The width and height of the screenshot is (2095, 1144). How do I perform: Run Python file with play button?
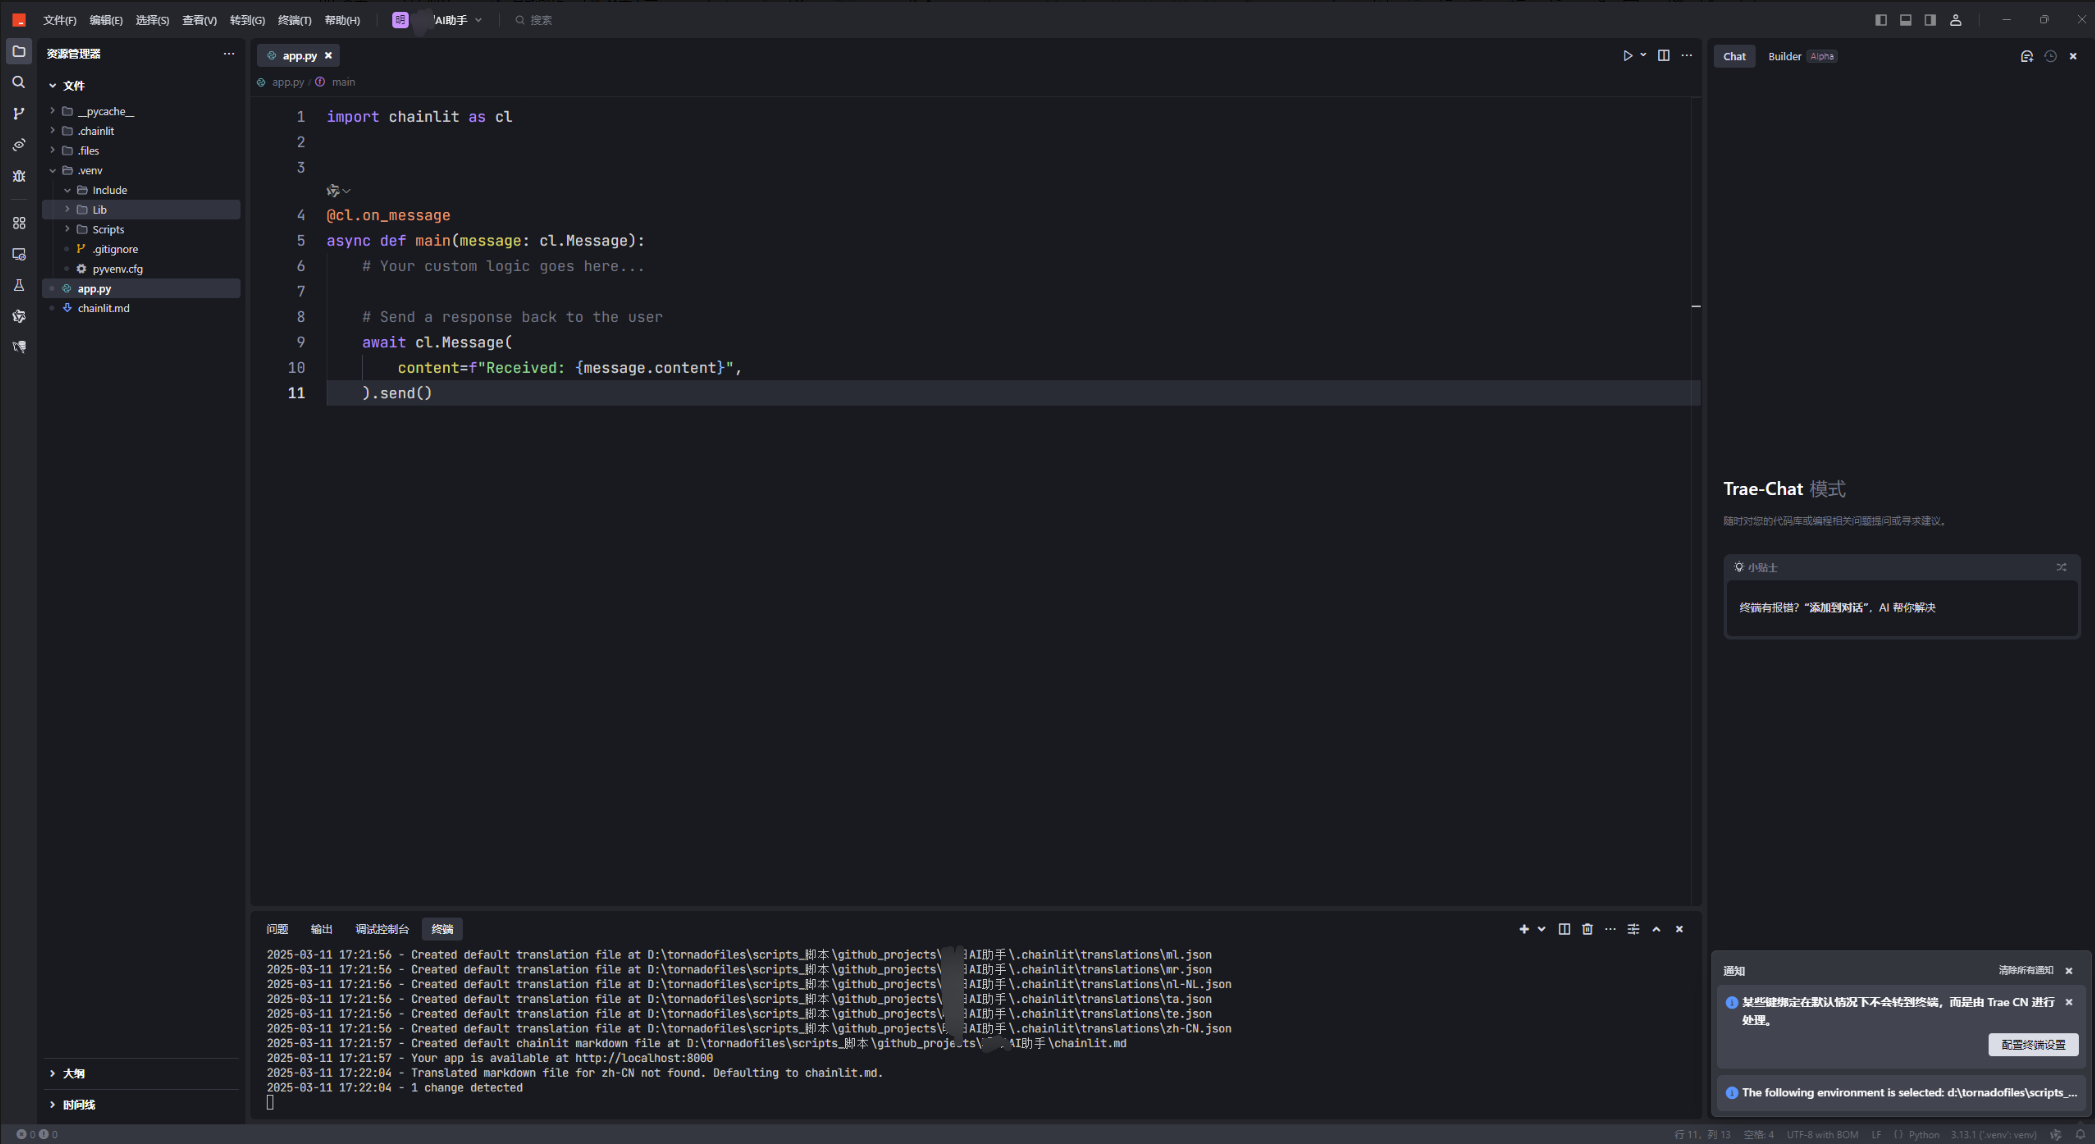1627,56
